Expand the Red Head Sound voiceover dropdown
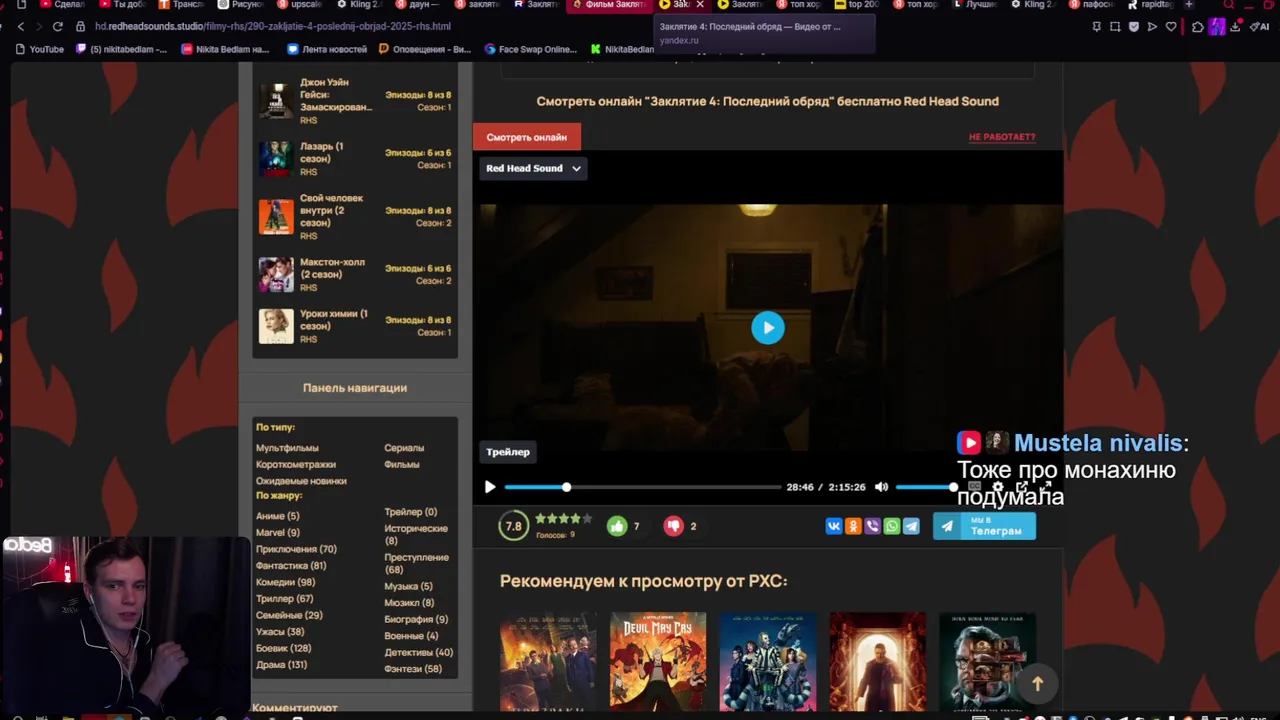This screenshot has height=720, width=1280. pyautogui.click(x=533, y=168)
